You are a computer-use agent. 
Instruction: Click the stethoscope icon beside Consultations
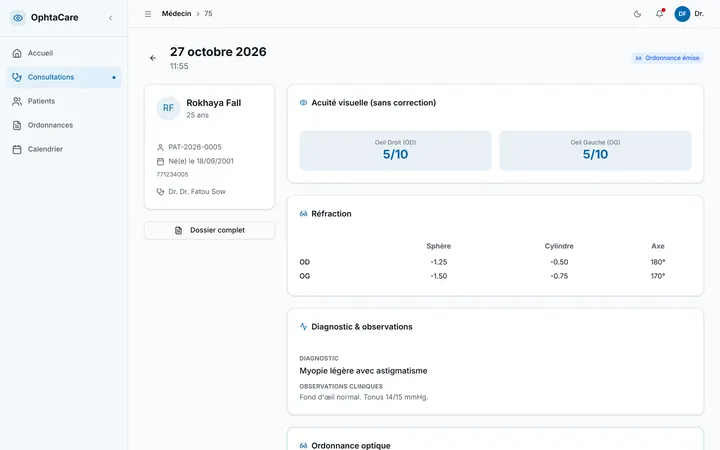click(x=17, y=77)
